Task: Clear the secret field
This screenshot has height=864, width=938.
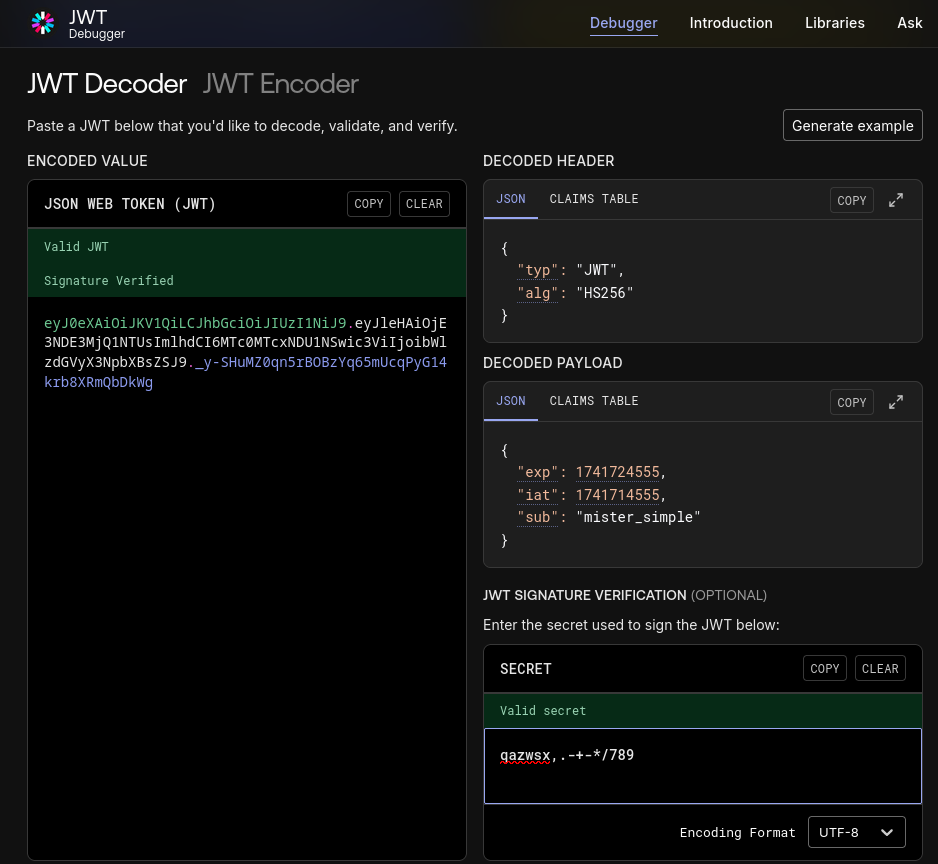Action: [x=880, y=669]
